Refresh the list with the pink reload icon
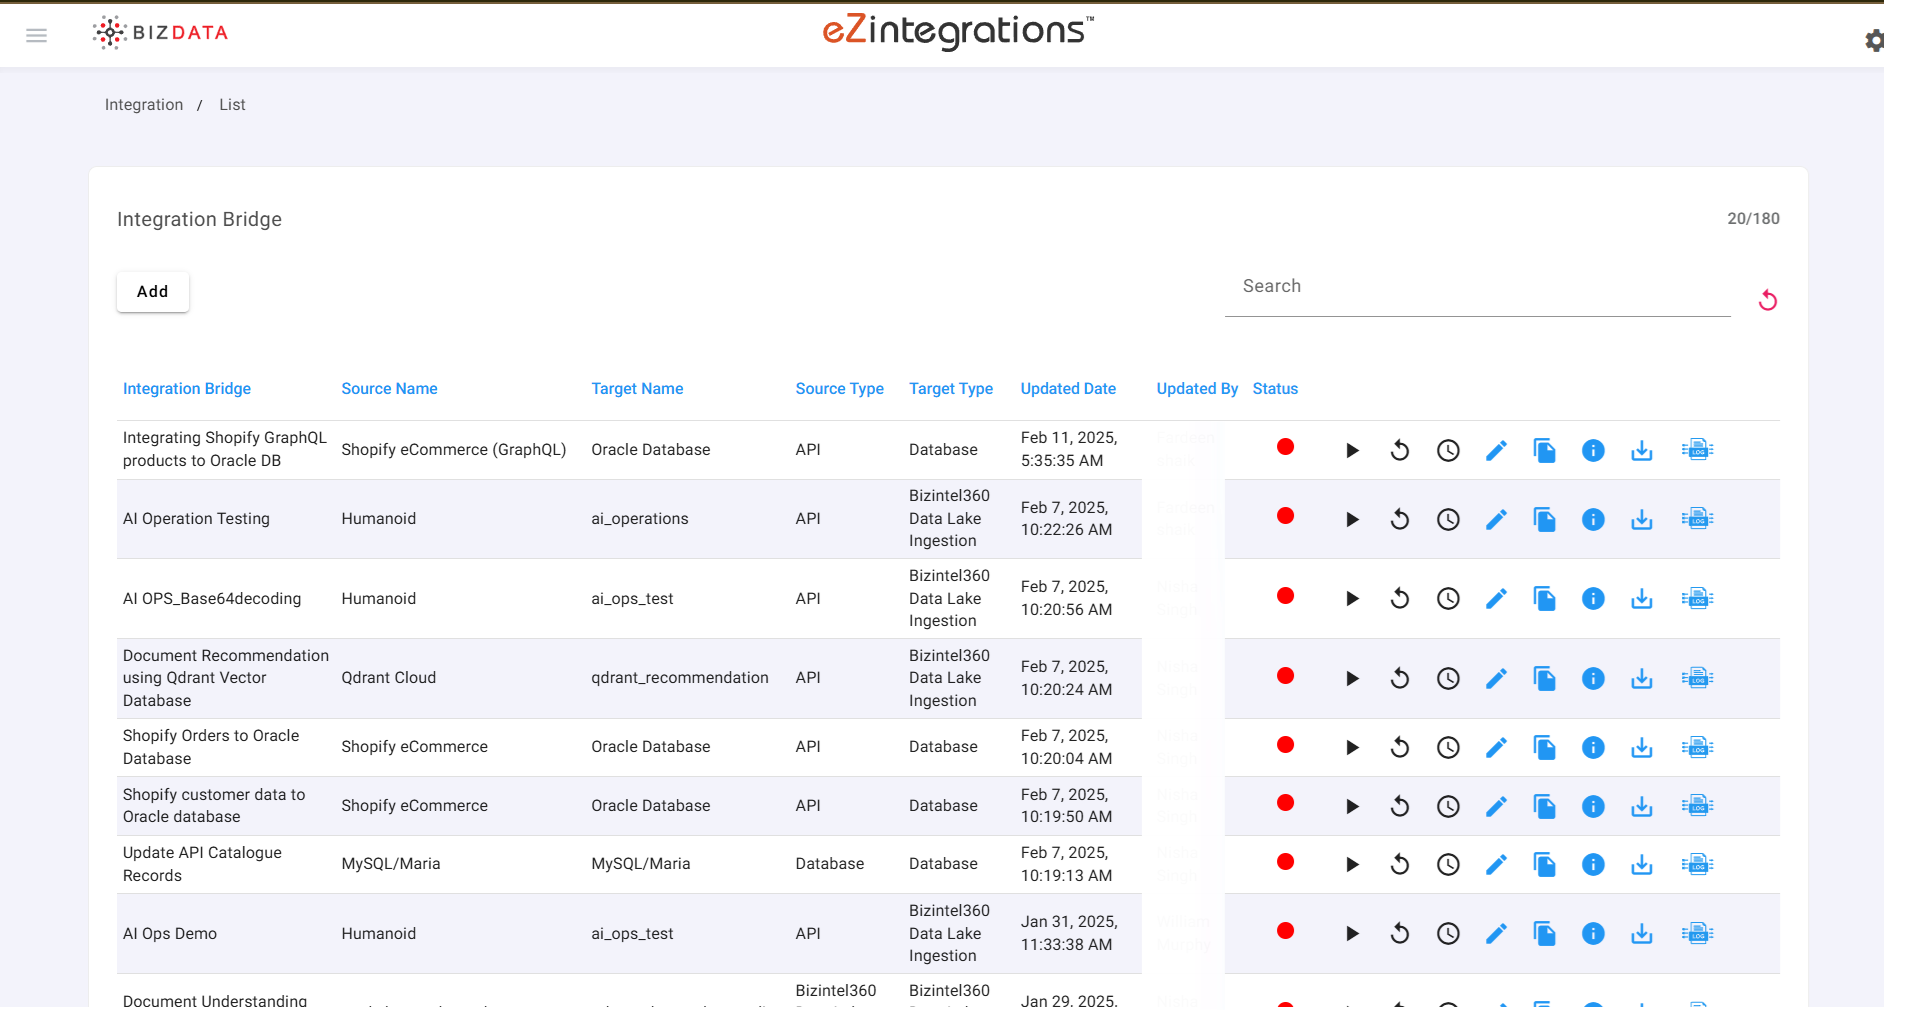 [1767, 300]
